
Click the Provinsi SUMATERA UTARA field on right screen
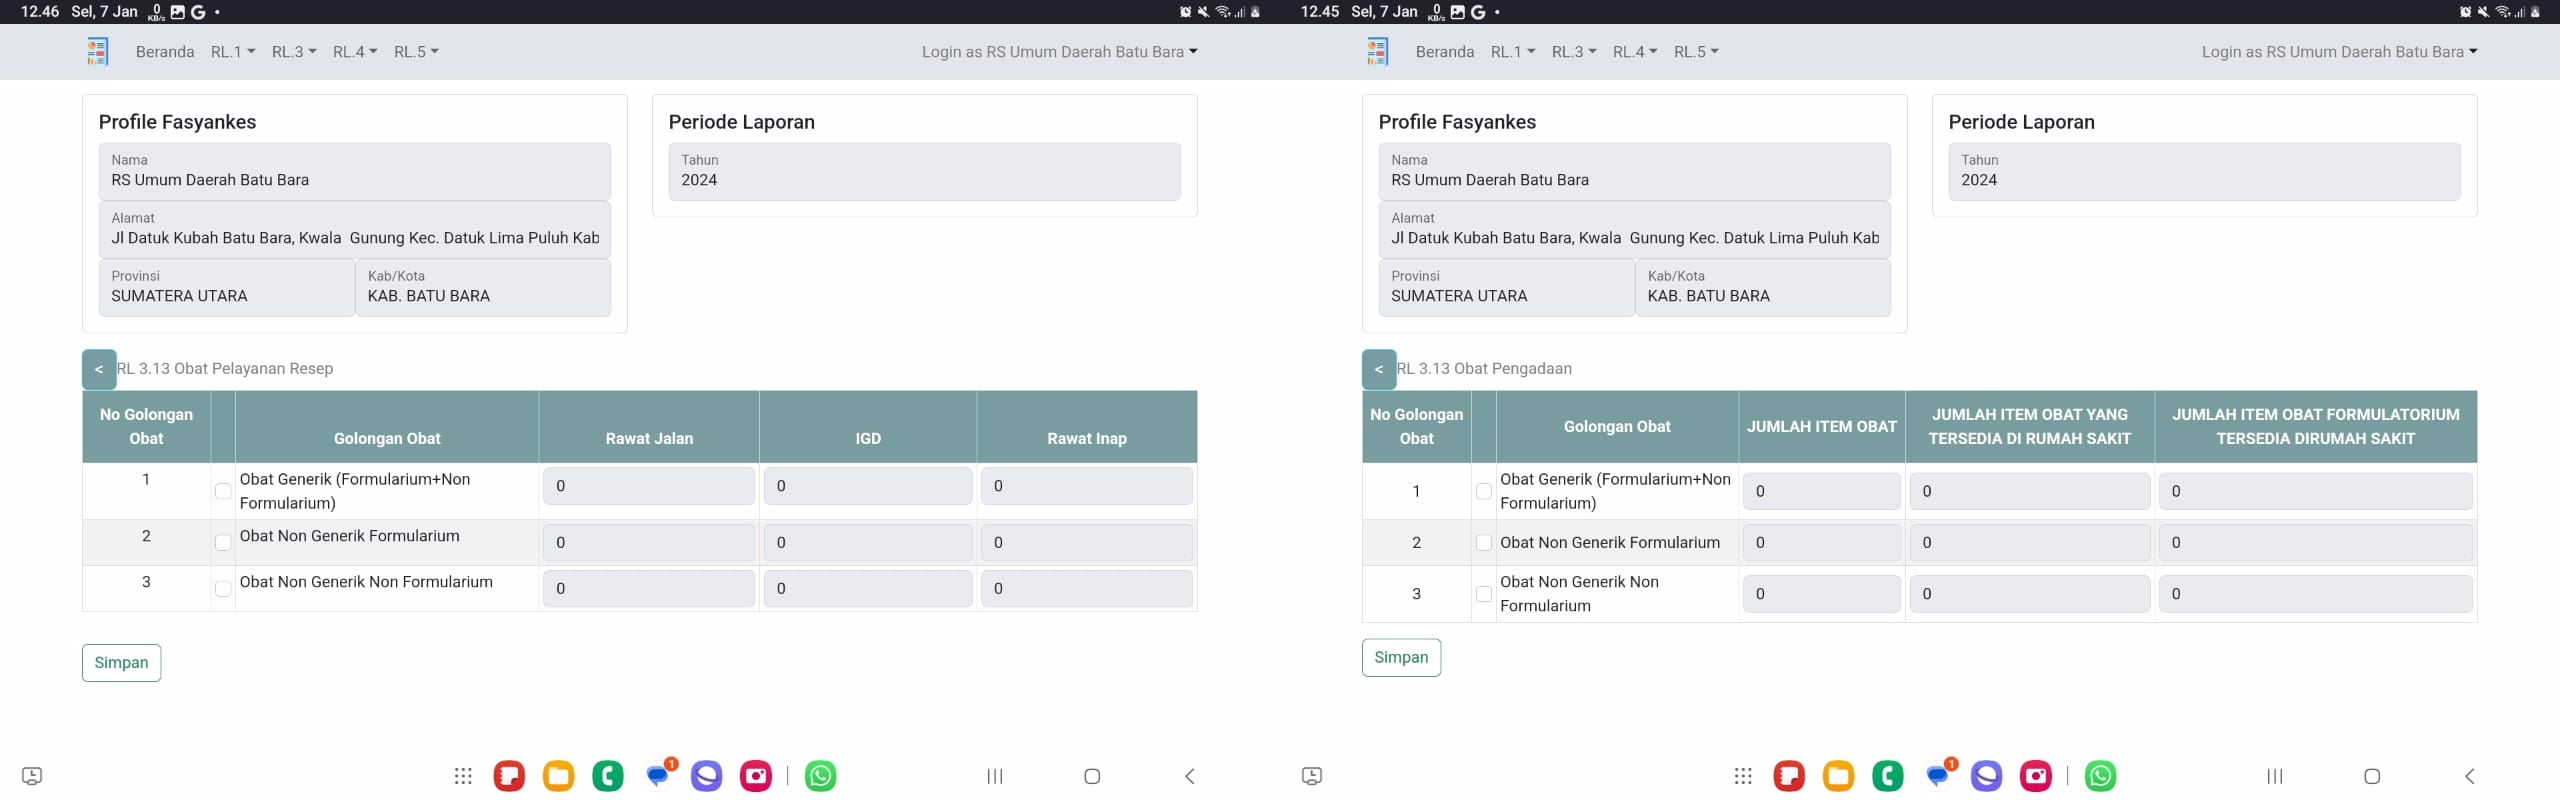click(1506, 288)
